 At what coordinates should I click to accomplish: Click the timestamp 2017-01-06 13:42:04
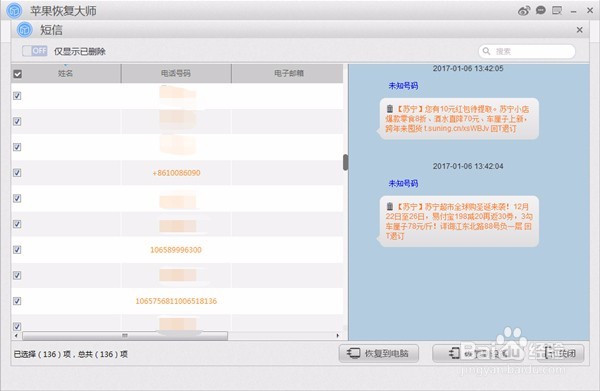coord(468,166)
